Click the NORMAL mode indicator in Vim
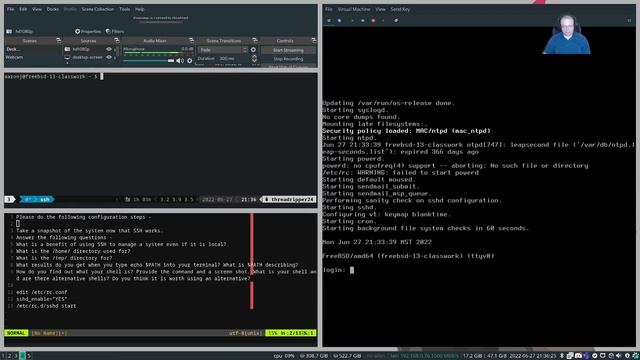Screen dimensions: 640x360 tap(16, 333)
